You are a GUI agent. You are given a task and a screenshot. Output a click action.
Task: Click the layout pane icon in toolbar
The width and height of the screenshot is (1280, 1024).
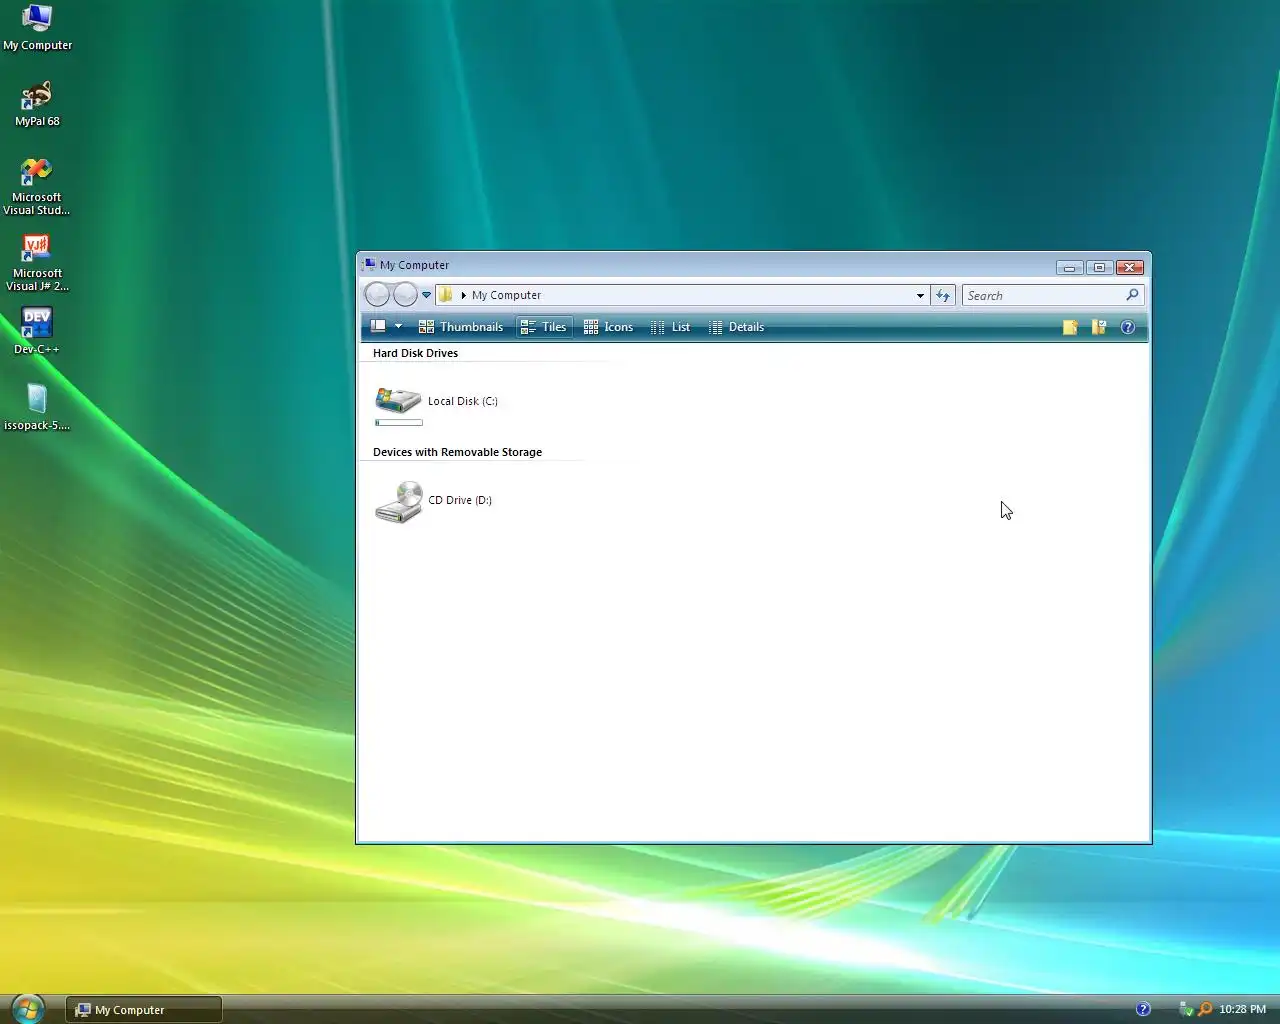click(378, 326)
